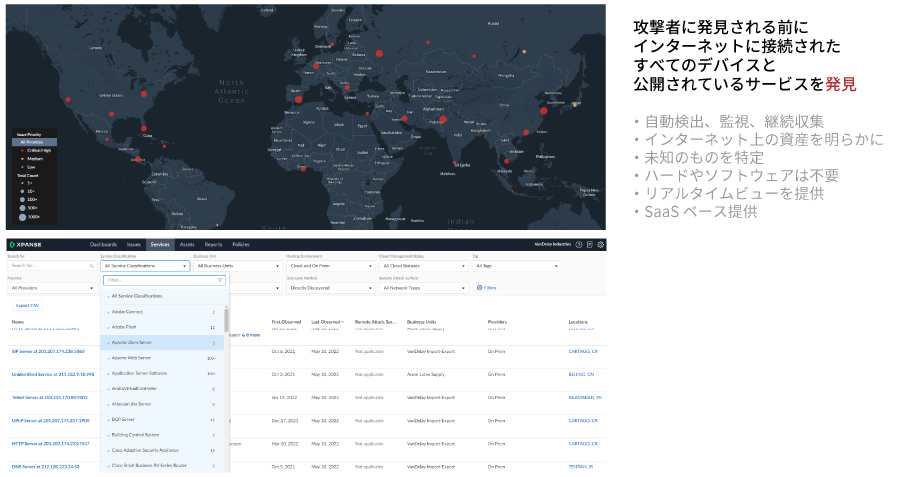Screen dimensions: 920x477
Task: Click the search magnifier icon
Action: pos(92,266)
